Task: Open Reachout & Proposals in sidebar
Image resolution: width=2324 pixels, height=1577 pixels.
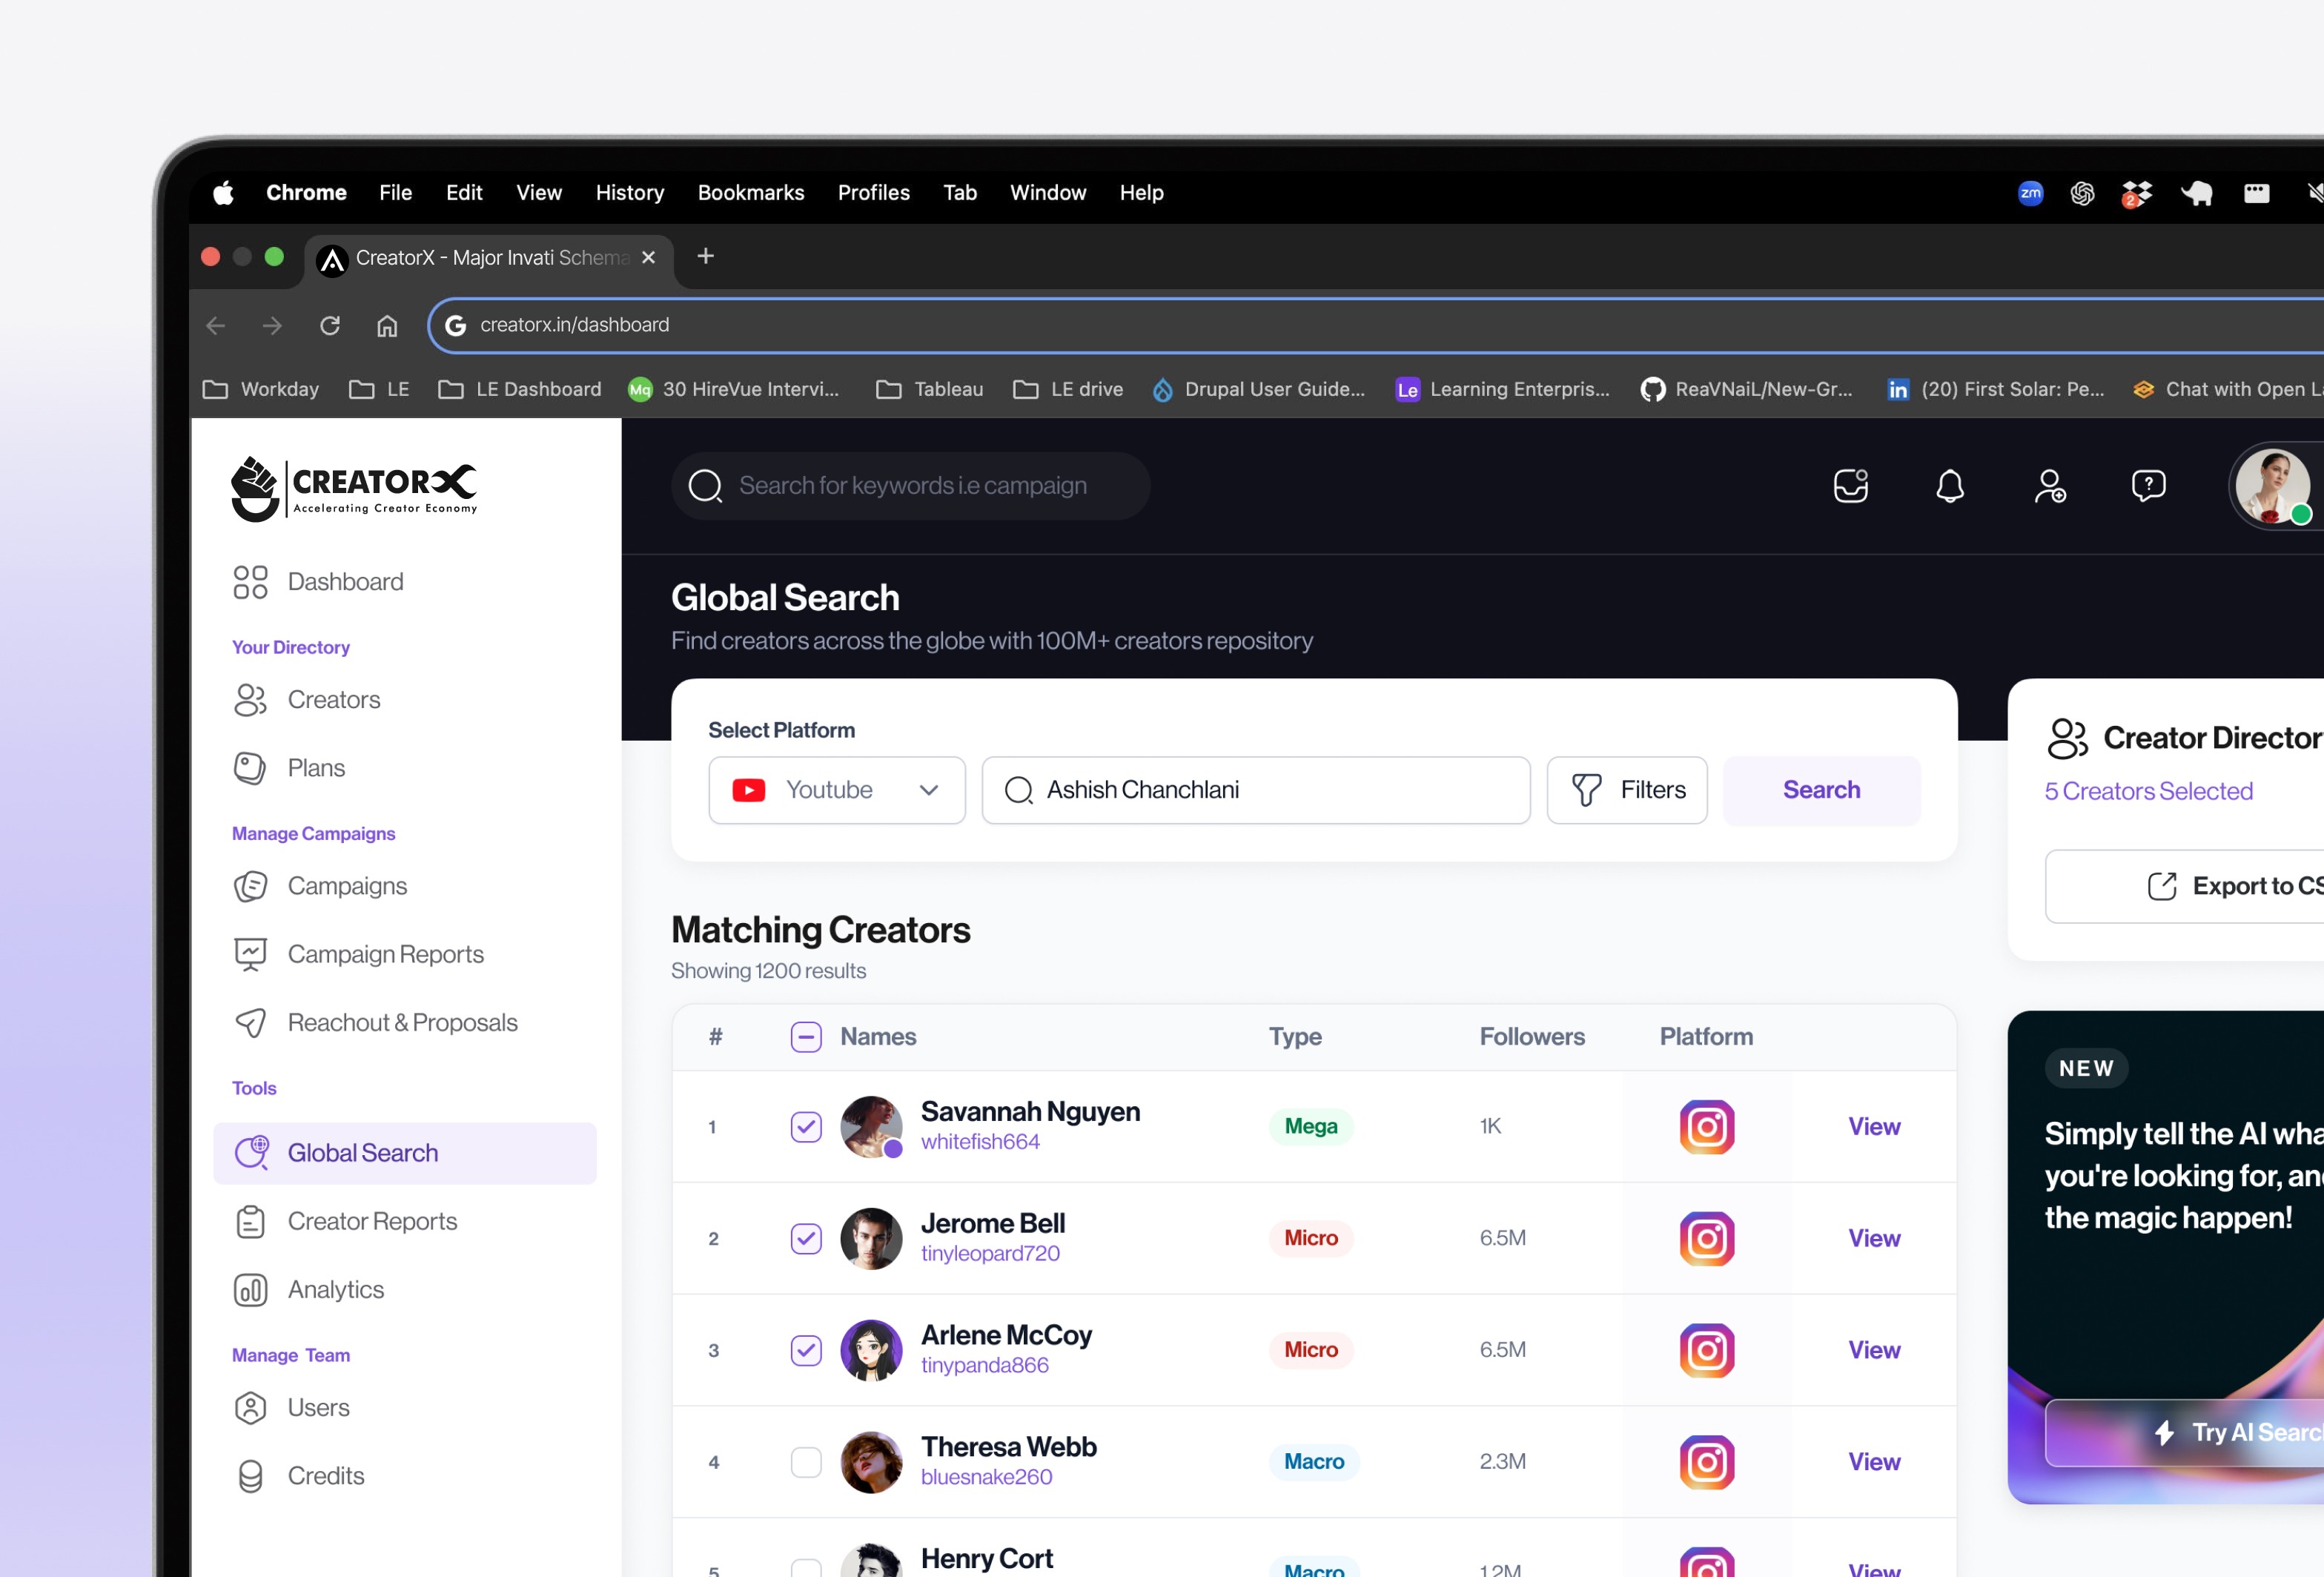Action: point(375,1022)
